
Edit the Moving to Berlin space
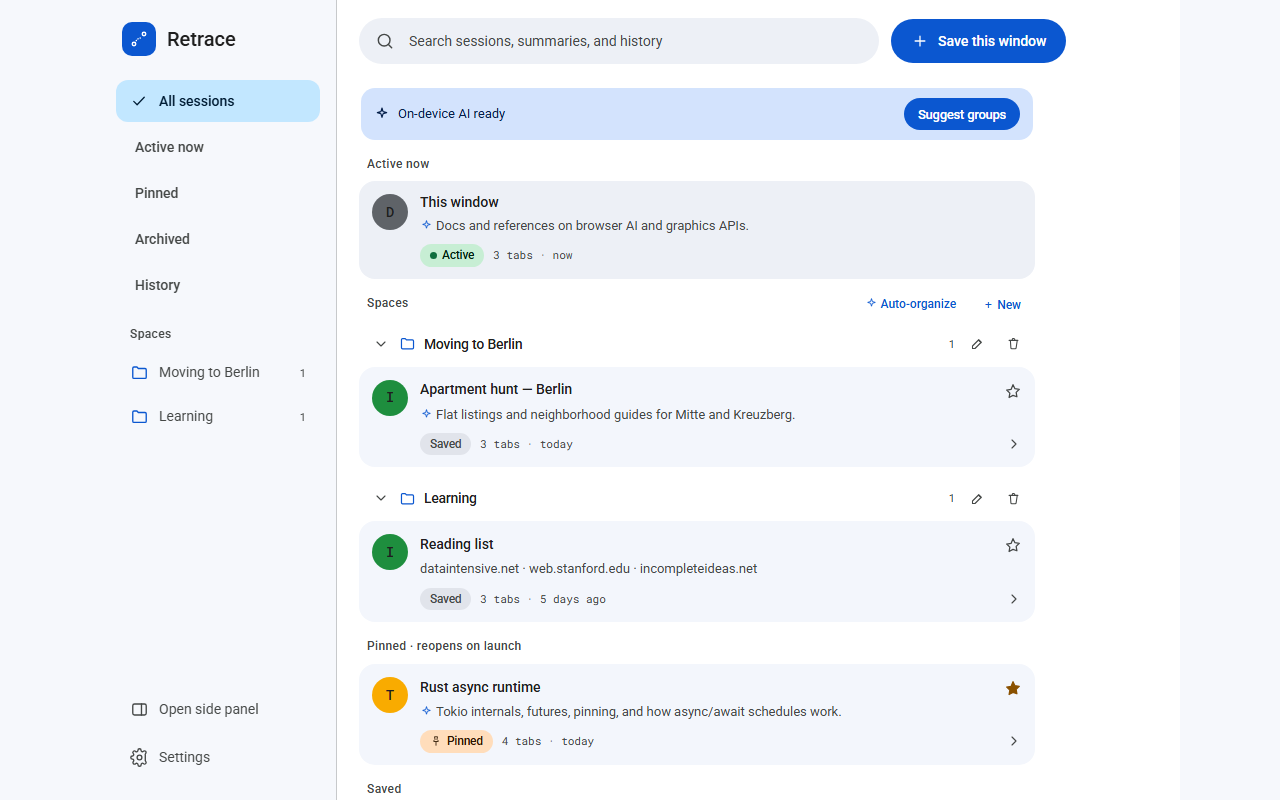point(977,344)
